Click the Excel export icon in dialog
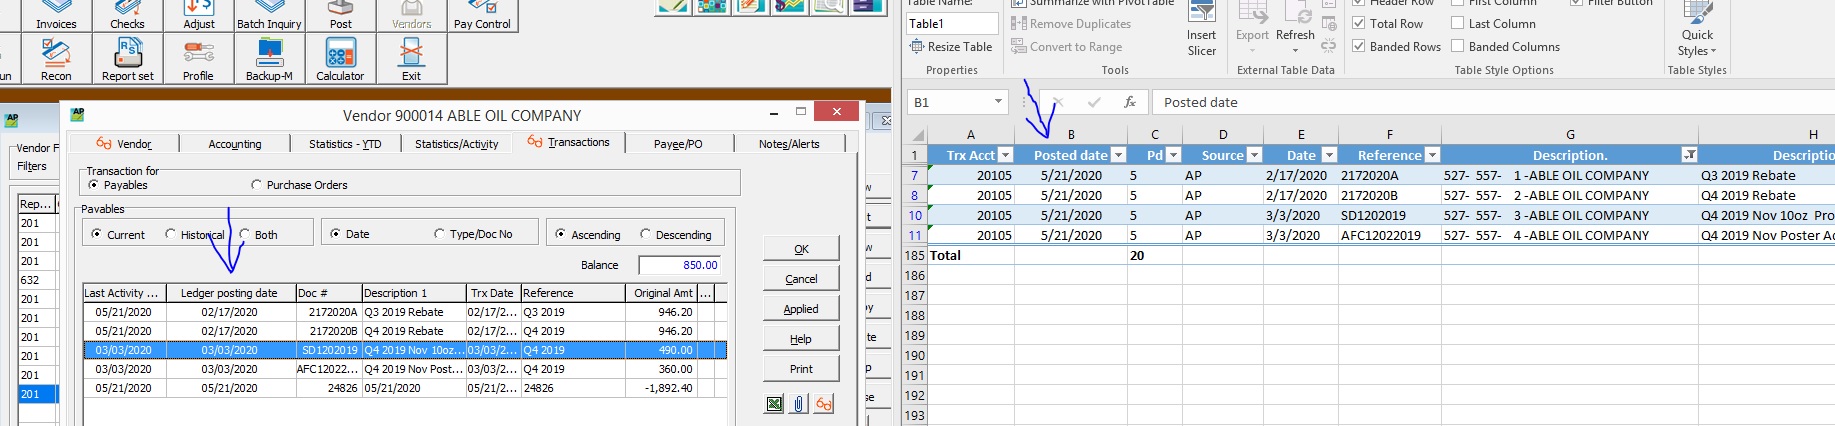Viewport: 1835px width, 426px height. click(774, 404)
